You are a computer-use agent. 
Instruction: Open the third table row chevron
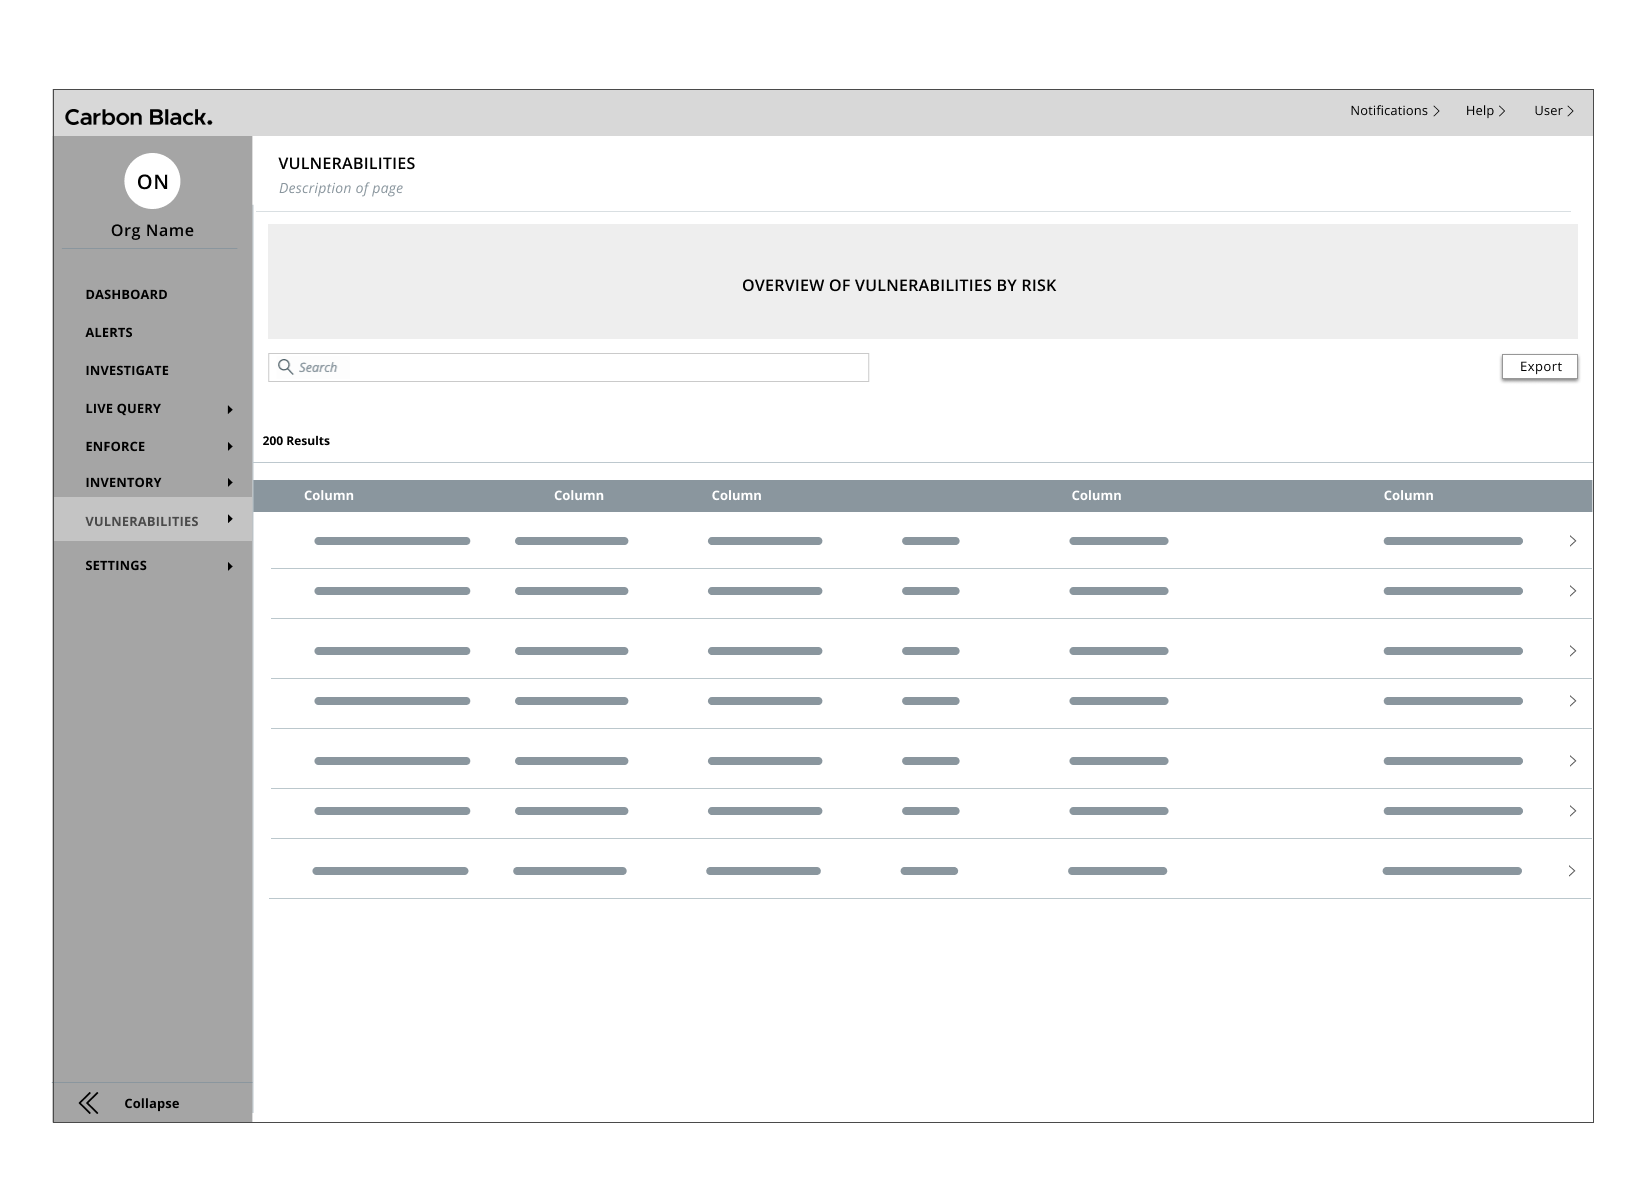(x=1572, y=651)
